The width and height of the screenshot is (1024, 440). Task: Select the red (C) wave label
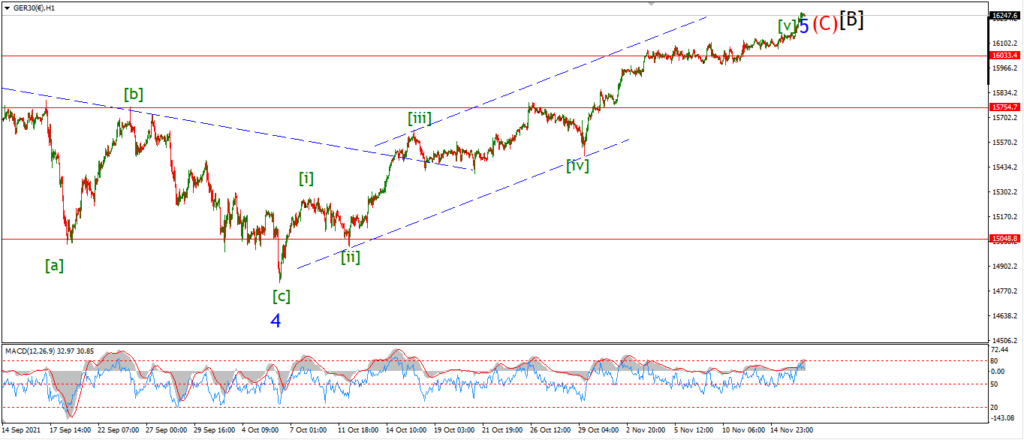pos(825,24)
